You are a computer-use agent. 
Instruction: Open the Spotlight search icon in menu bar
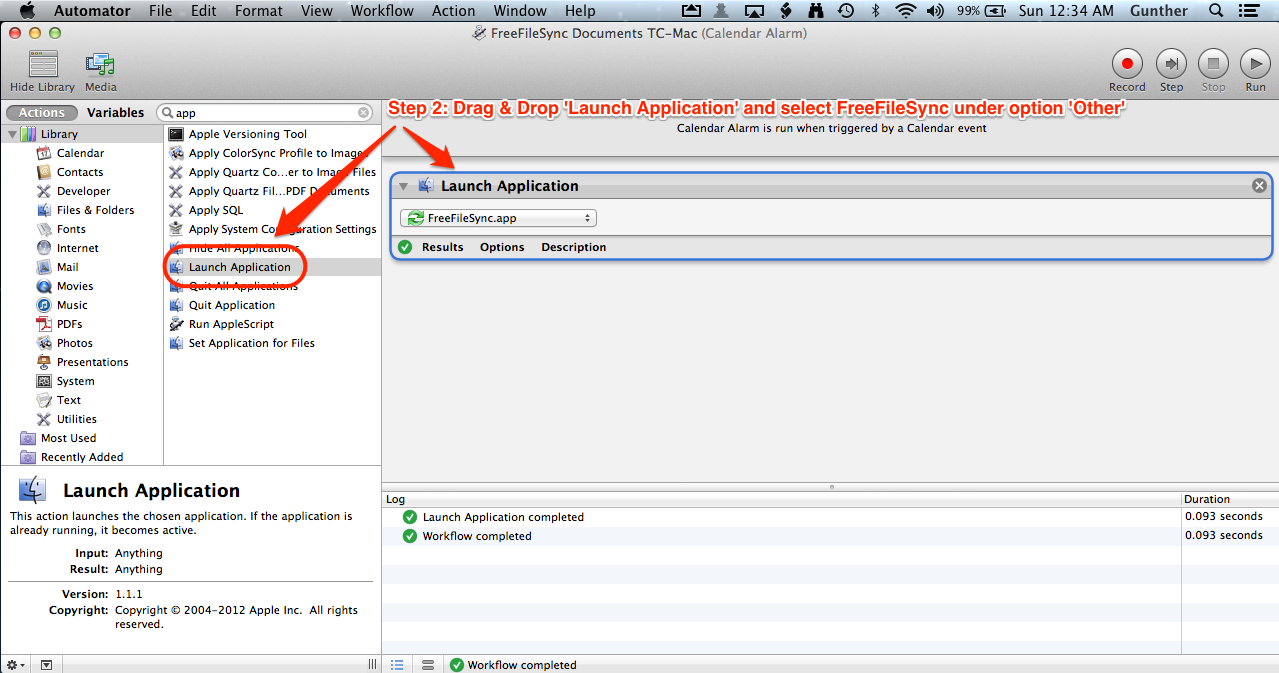(x=1216, y=11)
